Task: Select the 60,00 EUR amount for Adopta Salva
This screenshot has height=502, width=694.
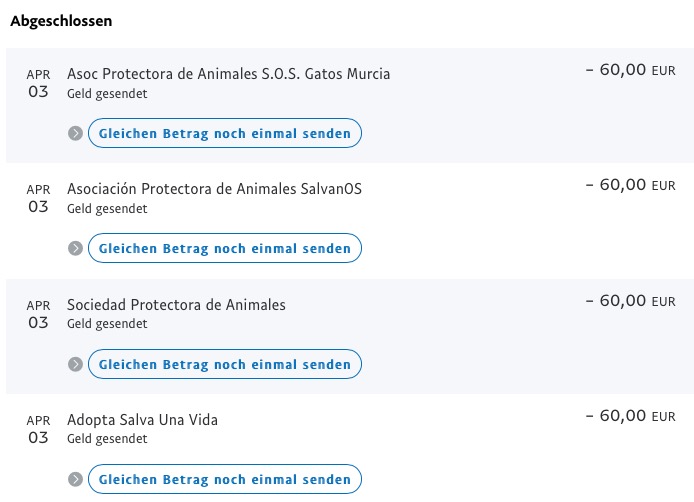Action: tap(631, 416)
